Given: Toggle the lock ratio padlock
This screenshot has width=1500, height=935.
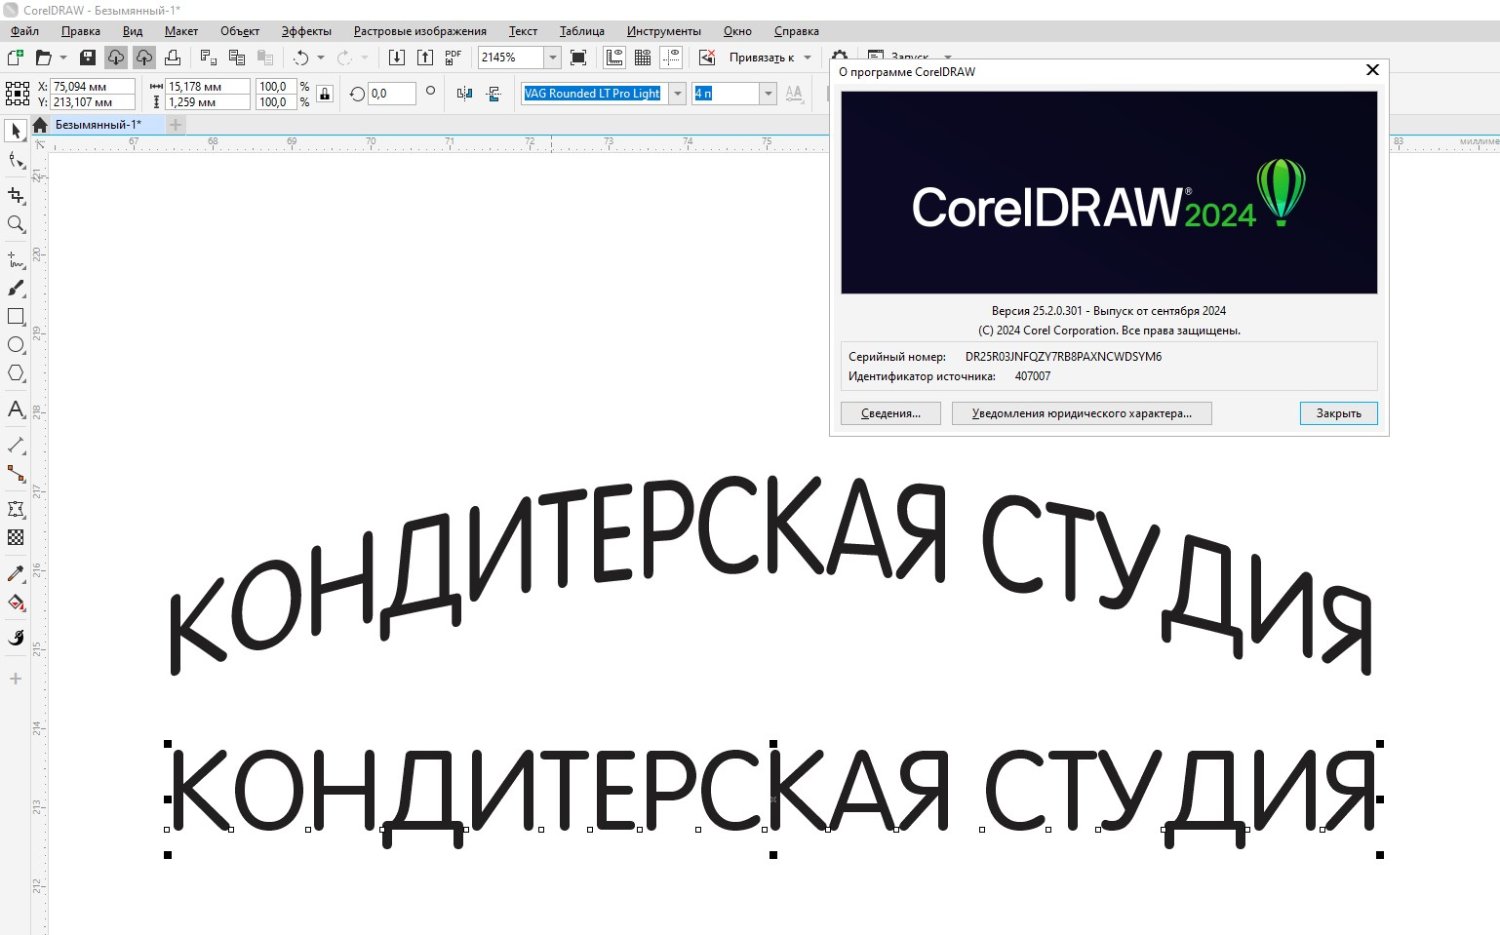Looking at the screenshot, I should pyautogui.click(x=324, y=94).
